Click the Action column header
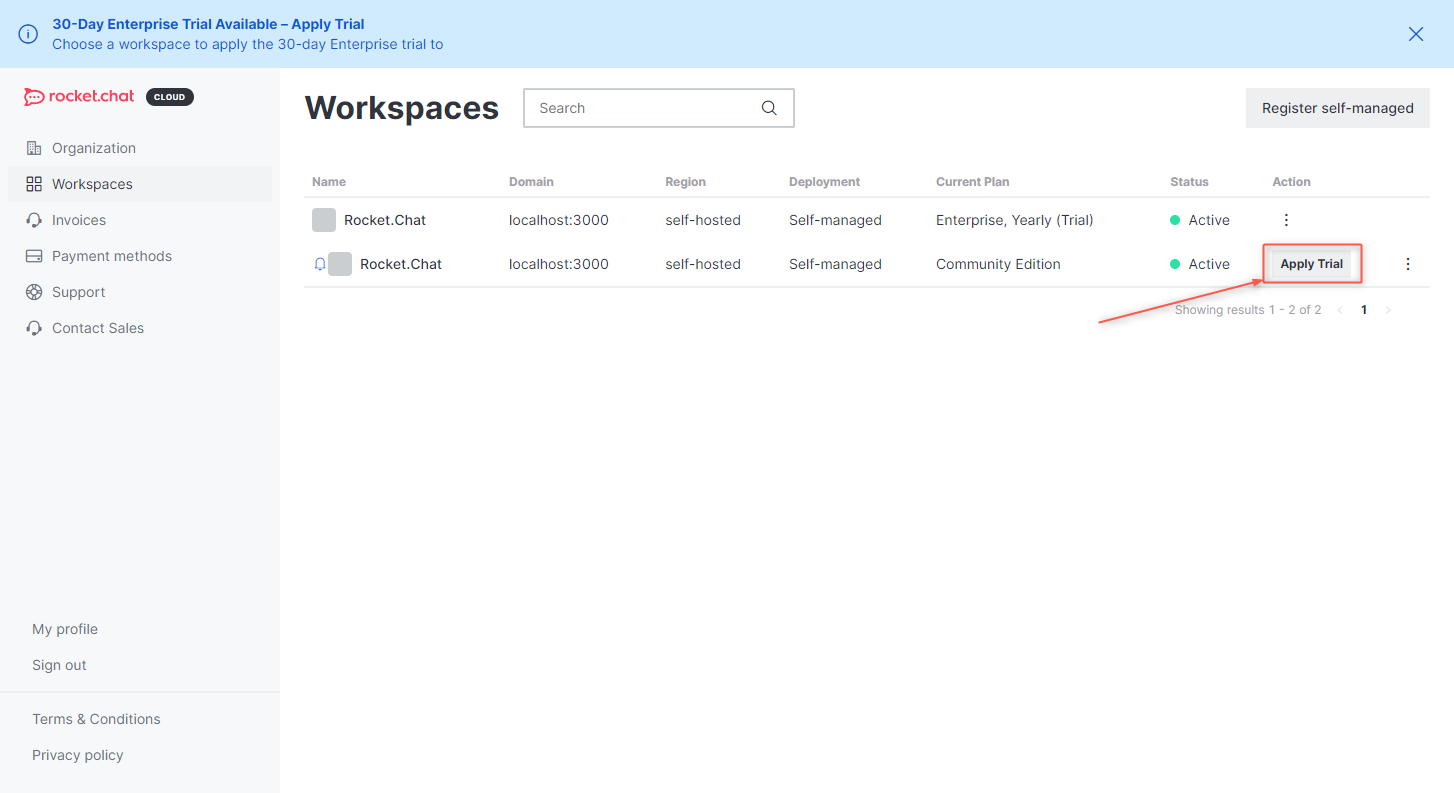Screen dimensions: 1454x793 click(x=1291, y=182)
